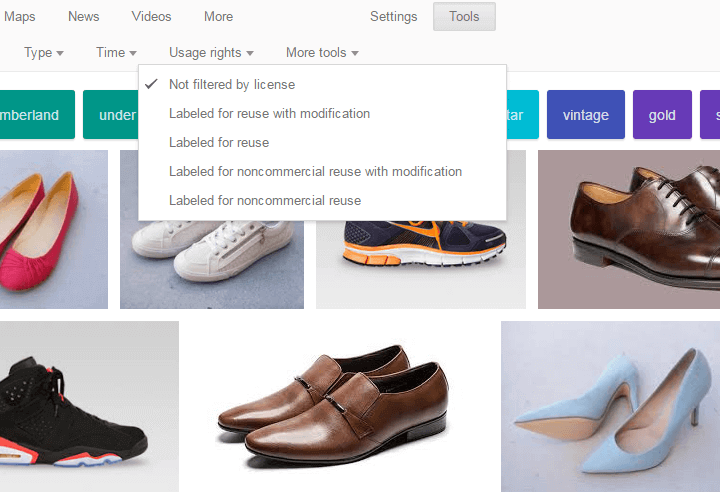Image resolution: width=720 pixels, height=500 pixels.
Task: Open the brown loafers image
Action: point(340,405)
